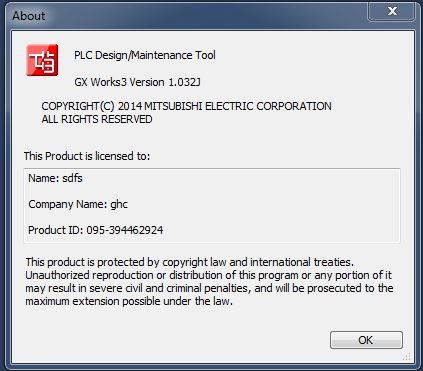Viewport: 423px width, 371px height.
Task: Click the 'Product ID: 095-394462924' line
Action: click(x=96, y=230)
